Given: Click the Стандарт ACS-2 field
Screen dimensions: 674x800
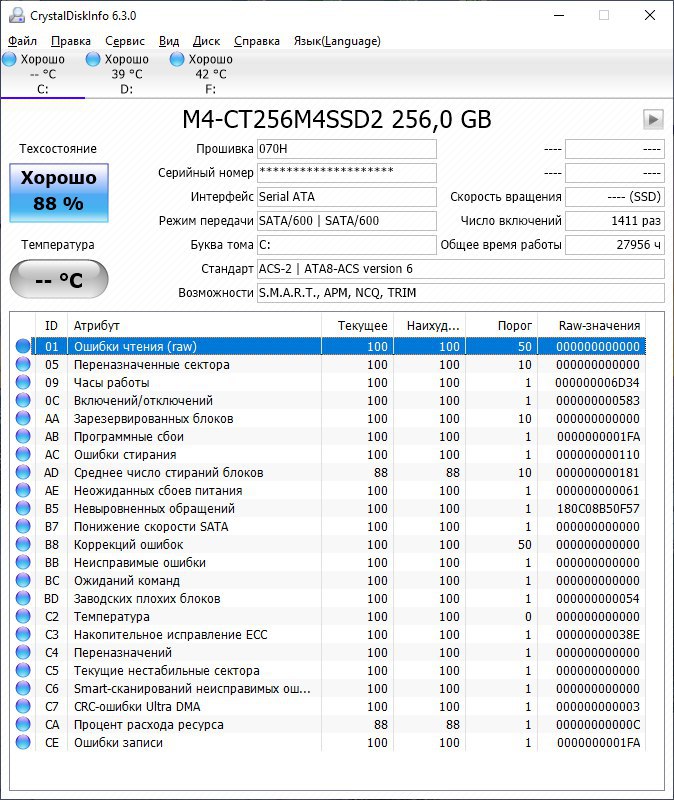Looking at the screenshot, I should [460, 269].
